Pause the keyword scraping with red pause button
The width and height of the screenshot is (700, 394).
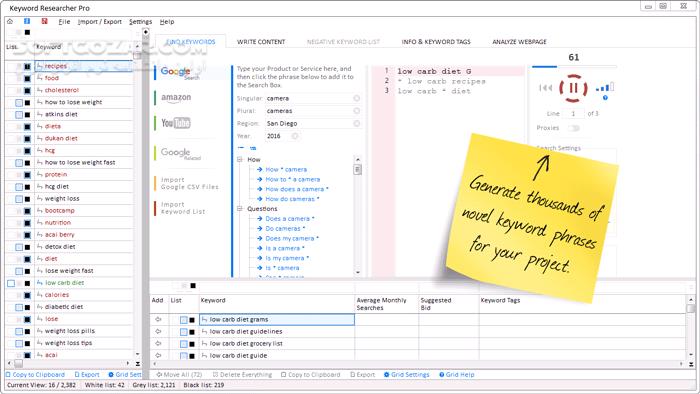click(573, 88)
